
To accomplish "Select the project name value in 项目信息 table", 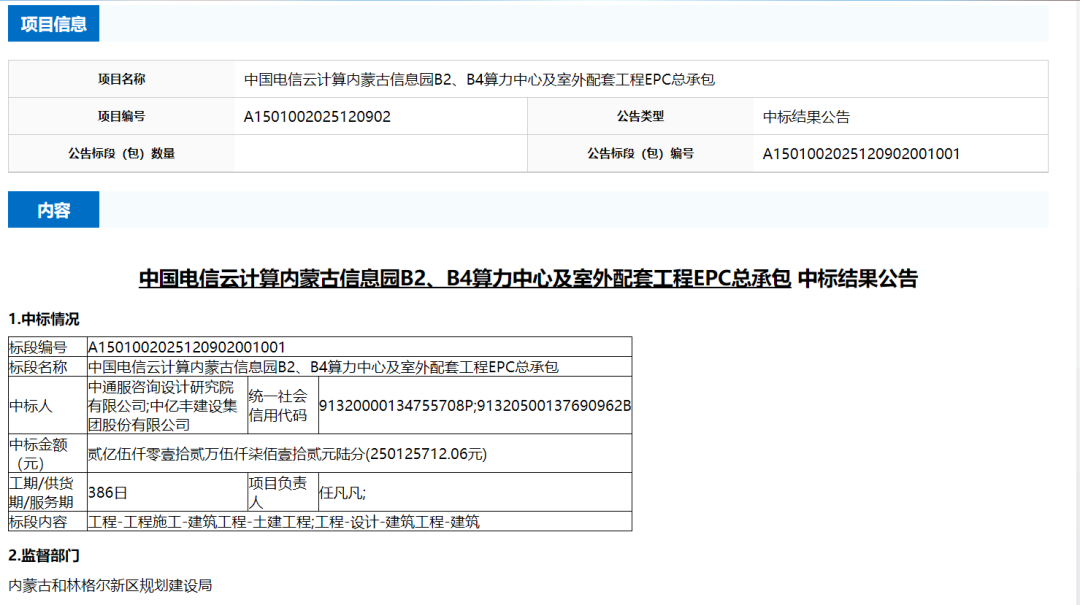I will point(479,79).
